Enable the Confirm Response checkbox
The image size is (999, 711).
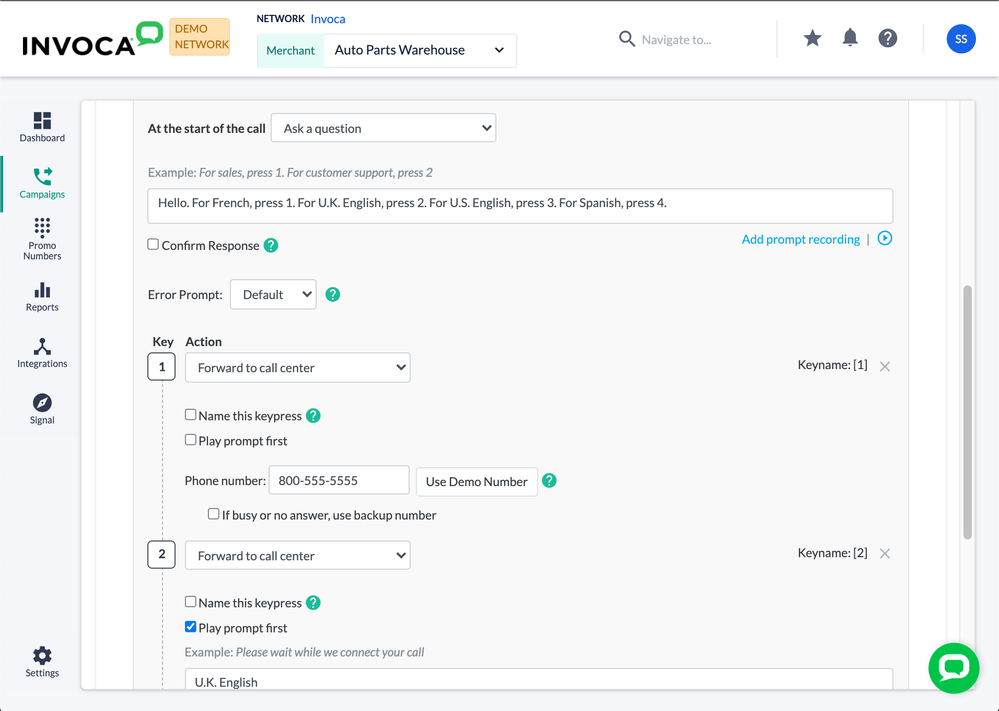click(153, 244)
